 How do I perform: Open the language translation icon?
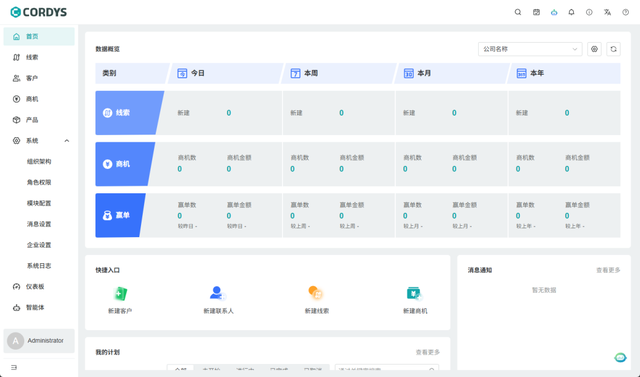607,12
